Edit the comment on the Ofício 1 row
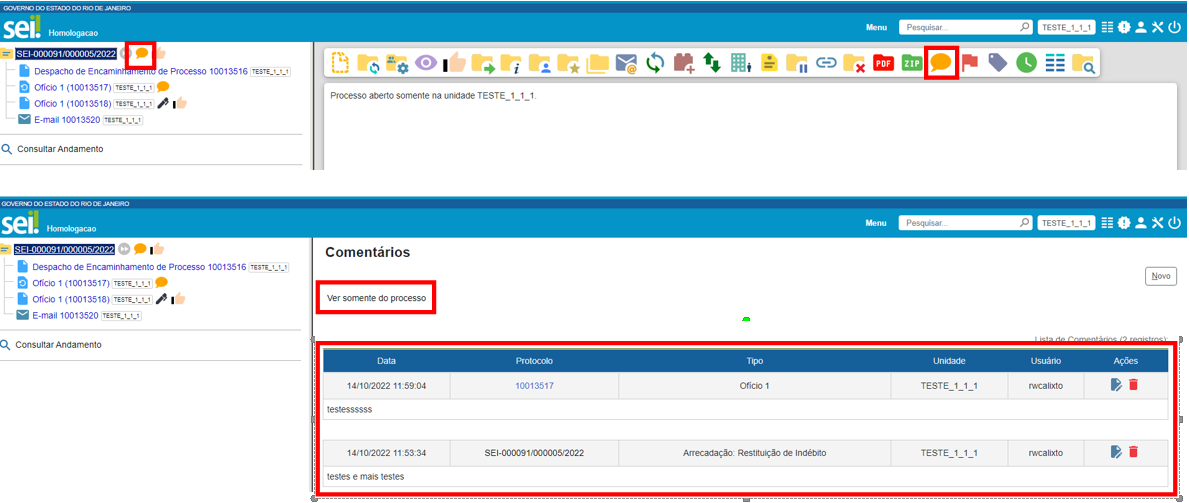This screenshot has width=1189, height=503. click(1116, 385)
